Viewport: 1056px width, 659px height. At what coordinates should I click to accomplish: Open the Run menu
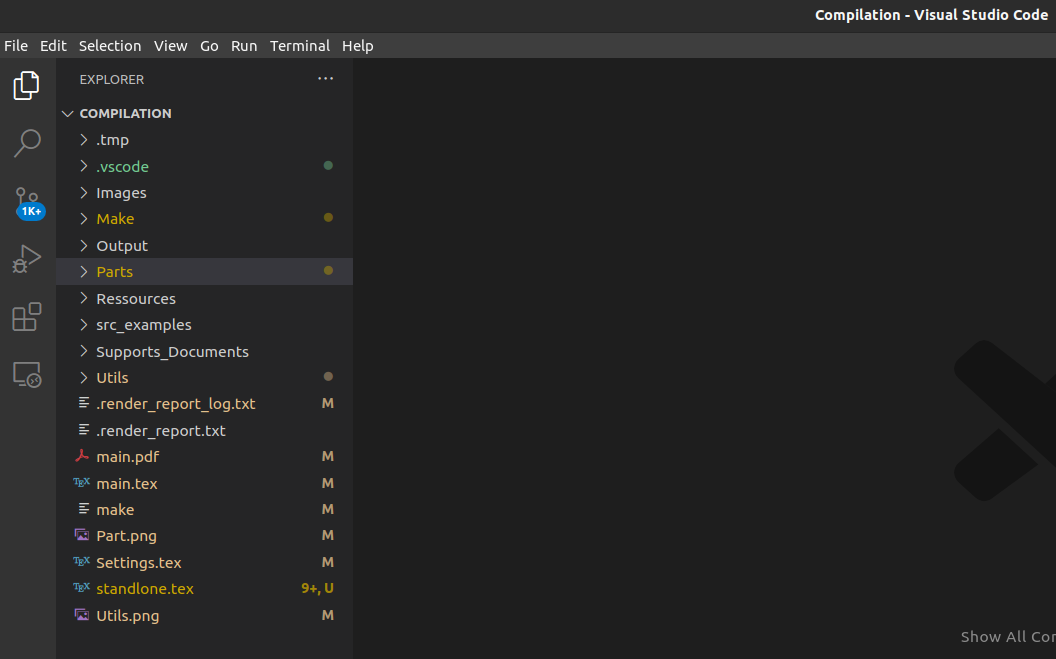pos(244,46)
